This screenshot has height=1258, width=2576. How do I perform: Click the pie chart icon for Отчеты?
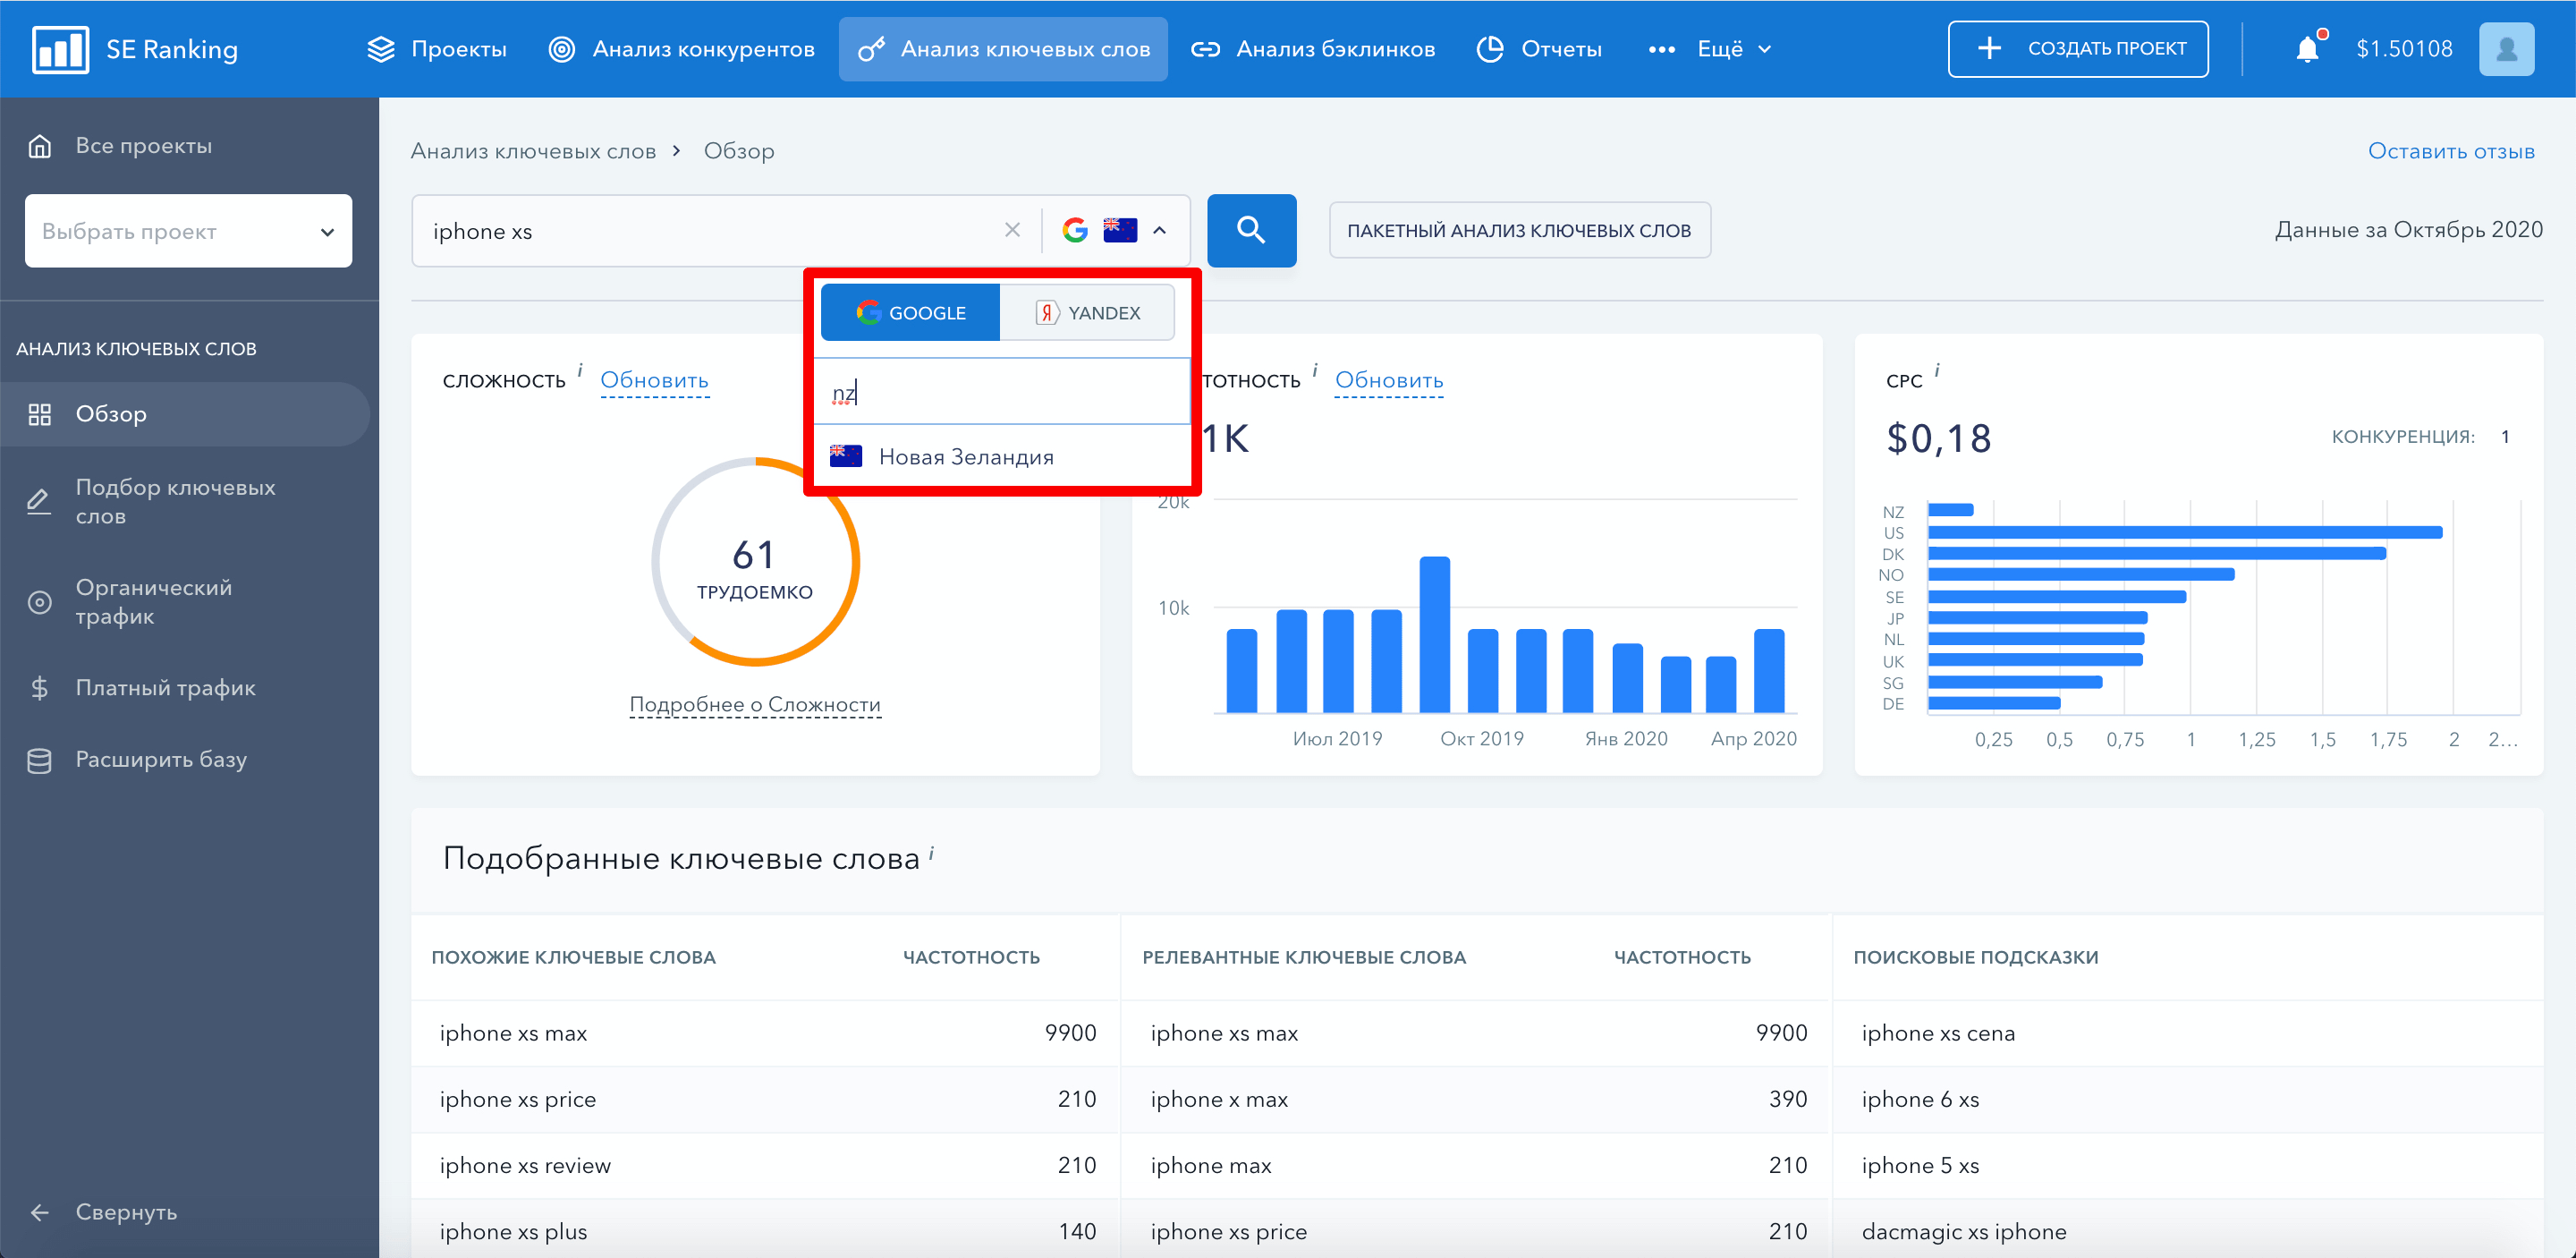coord(1490,49)
